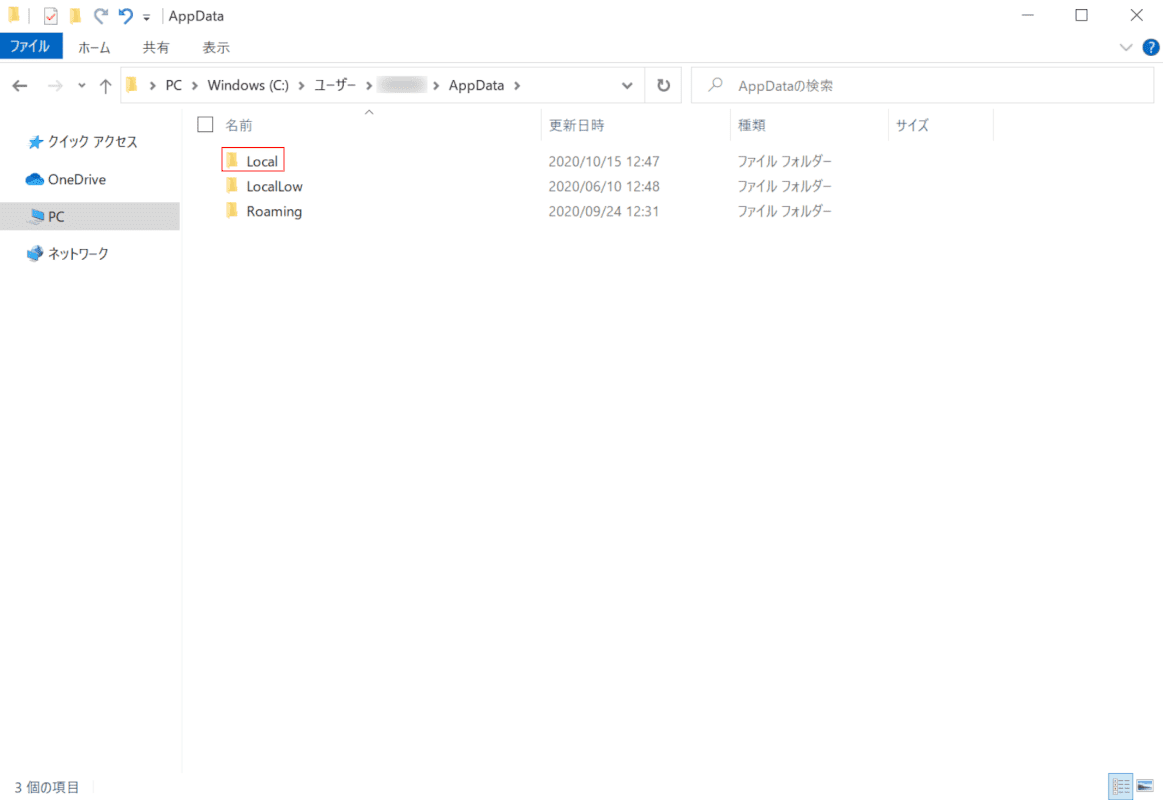This screenshot has width=1163, height=800.
Task: Click the Redo icon in title bar
Action: click(100, 16)
